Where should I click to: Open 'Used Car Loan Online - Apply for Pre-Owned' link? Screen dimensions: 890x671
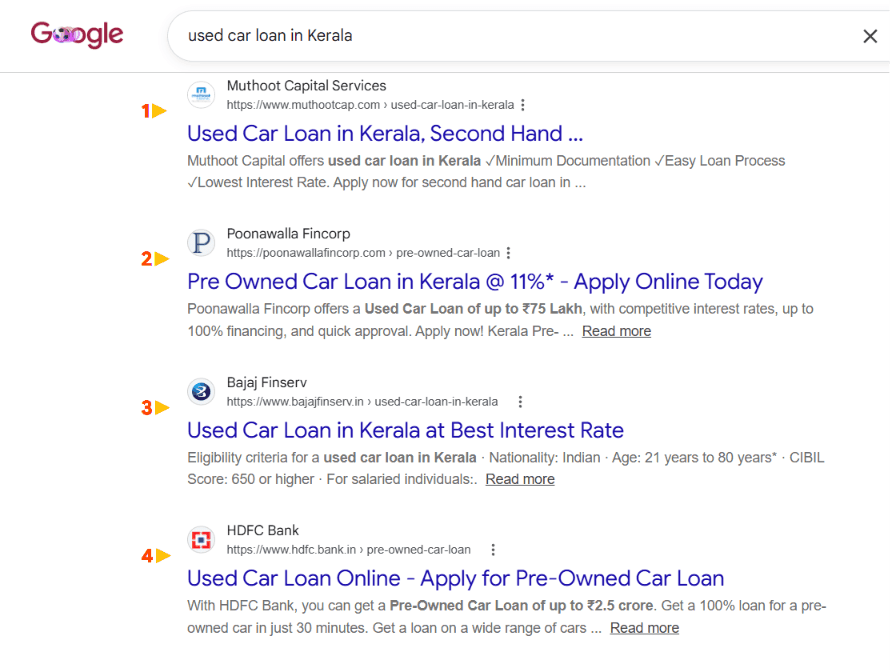click(455, 578)
